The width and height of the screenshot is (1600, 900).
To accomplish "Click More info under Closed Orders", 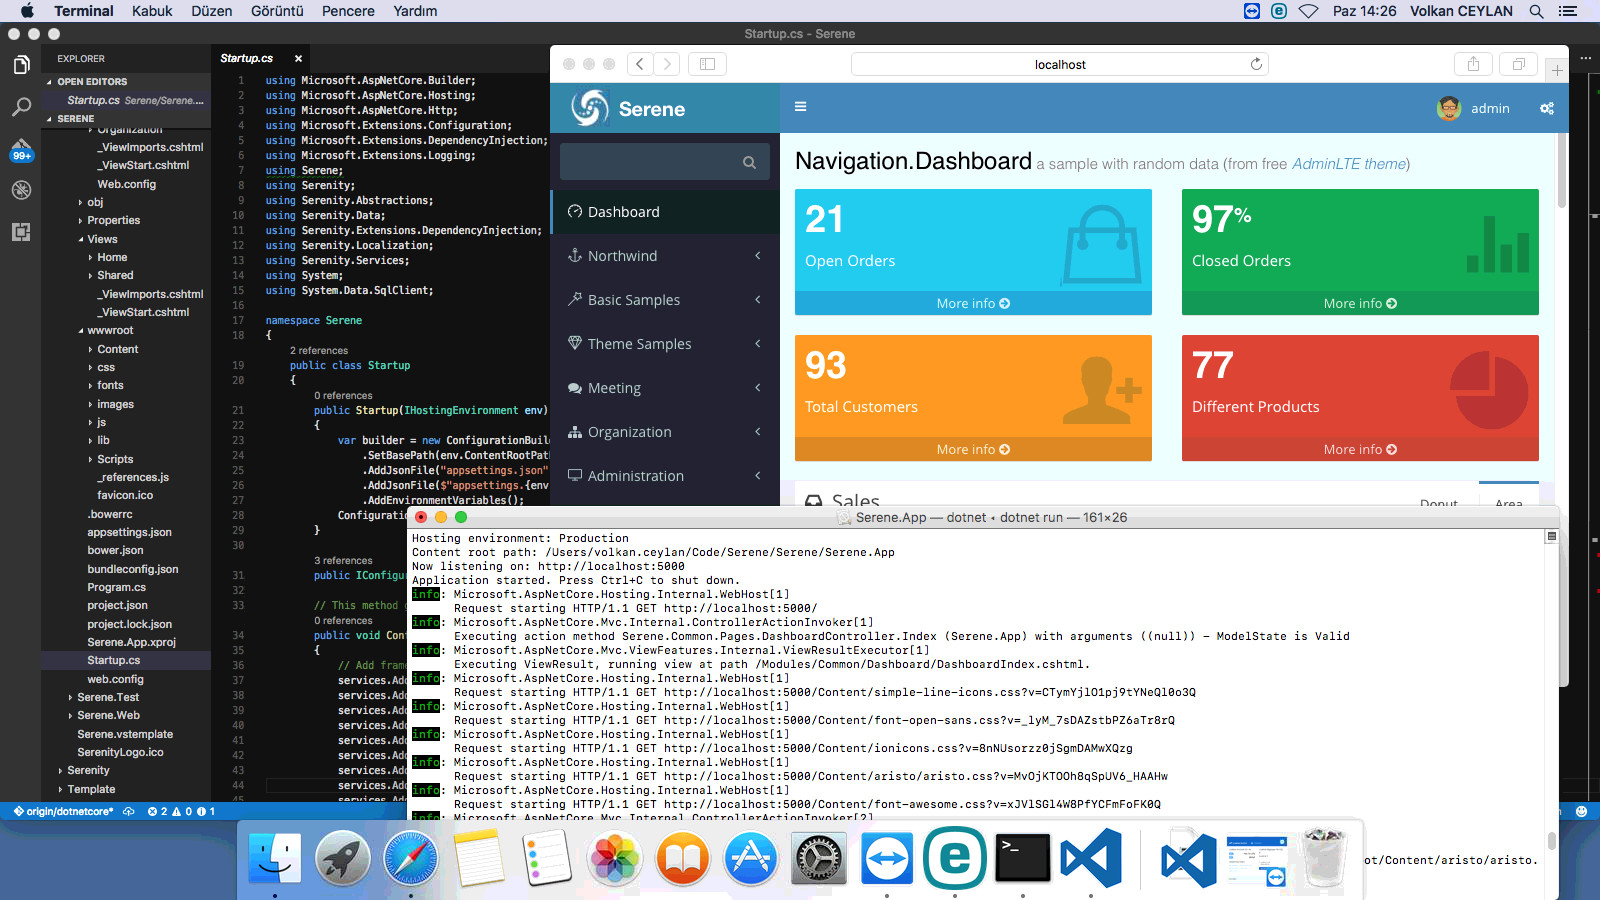I will [x=1360, y=303].
